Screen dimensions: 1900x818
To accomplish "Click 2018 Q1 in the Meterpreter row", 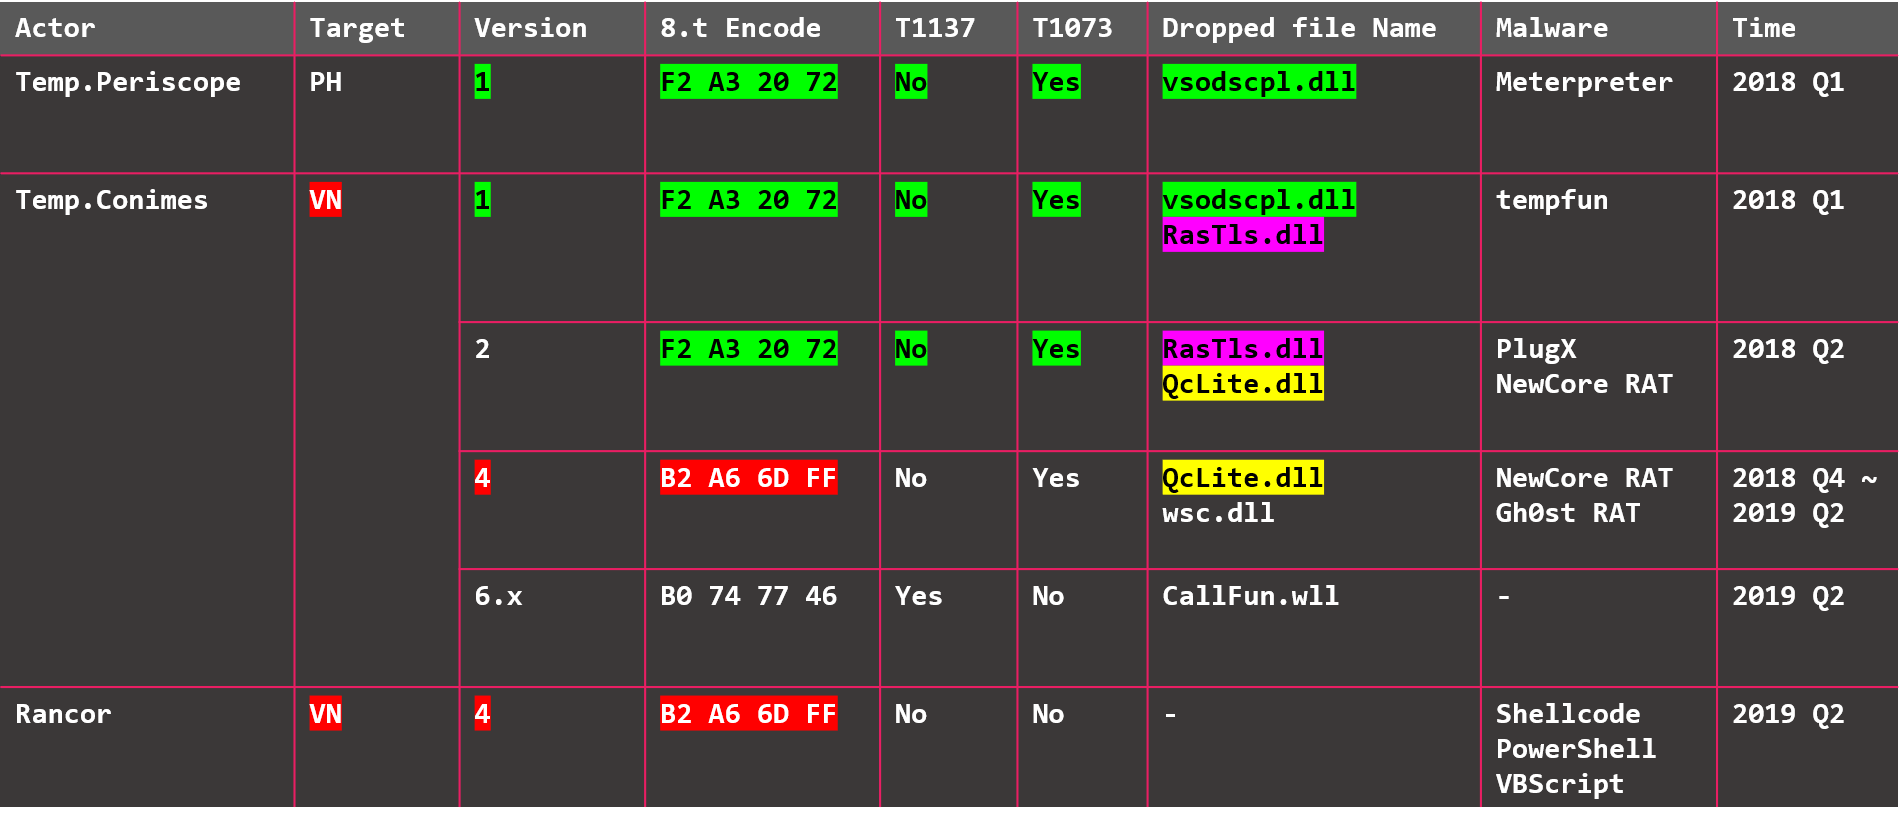I will [1788, 82].
